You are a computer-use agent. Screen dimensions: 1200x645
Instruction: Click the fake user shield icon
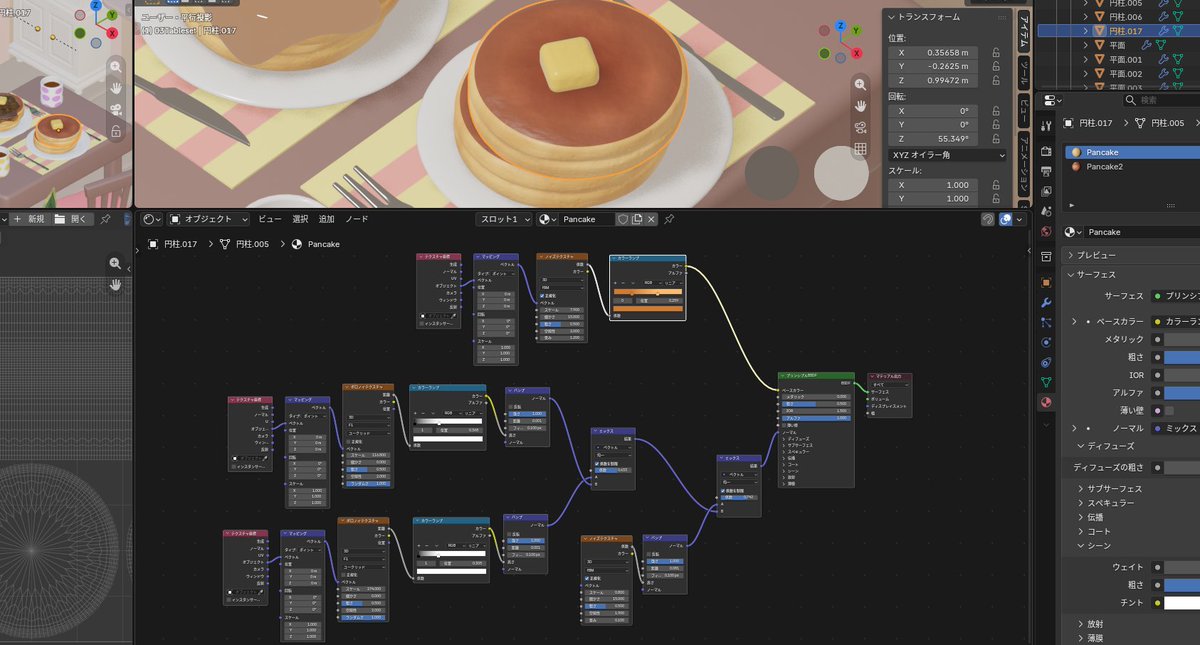pyautogui.click(x=622, y=219)
